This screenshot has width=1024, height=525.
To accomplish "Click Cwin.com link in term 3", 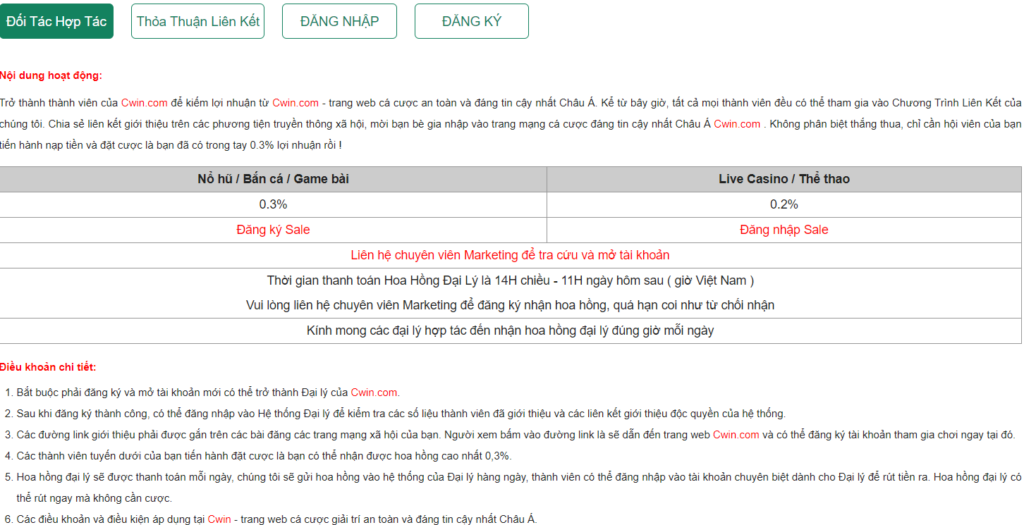I will tap(736, 435).
